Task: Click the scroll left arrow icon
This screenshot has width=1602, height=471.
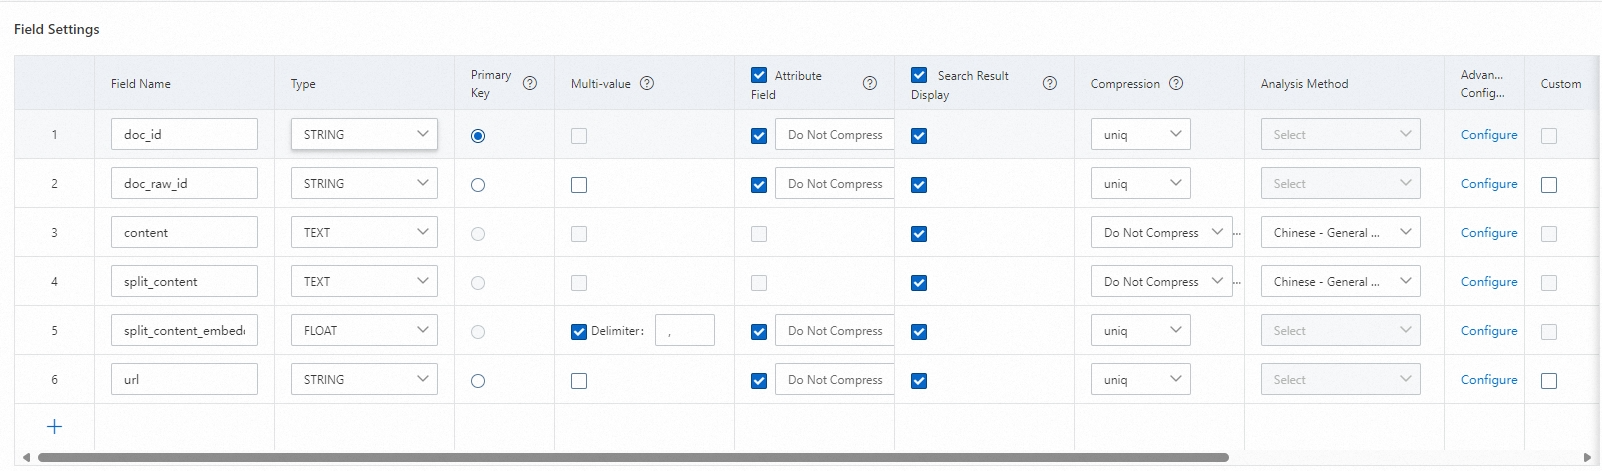Action: coord(26,458)
